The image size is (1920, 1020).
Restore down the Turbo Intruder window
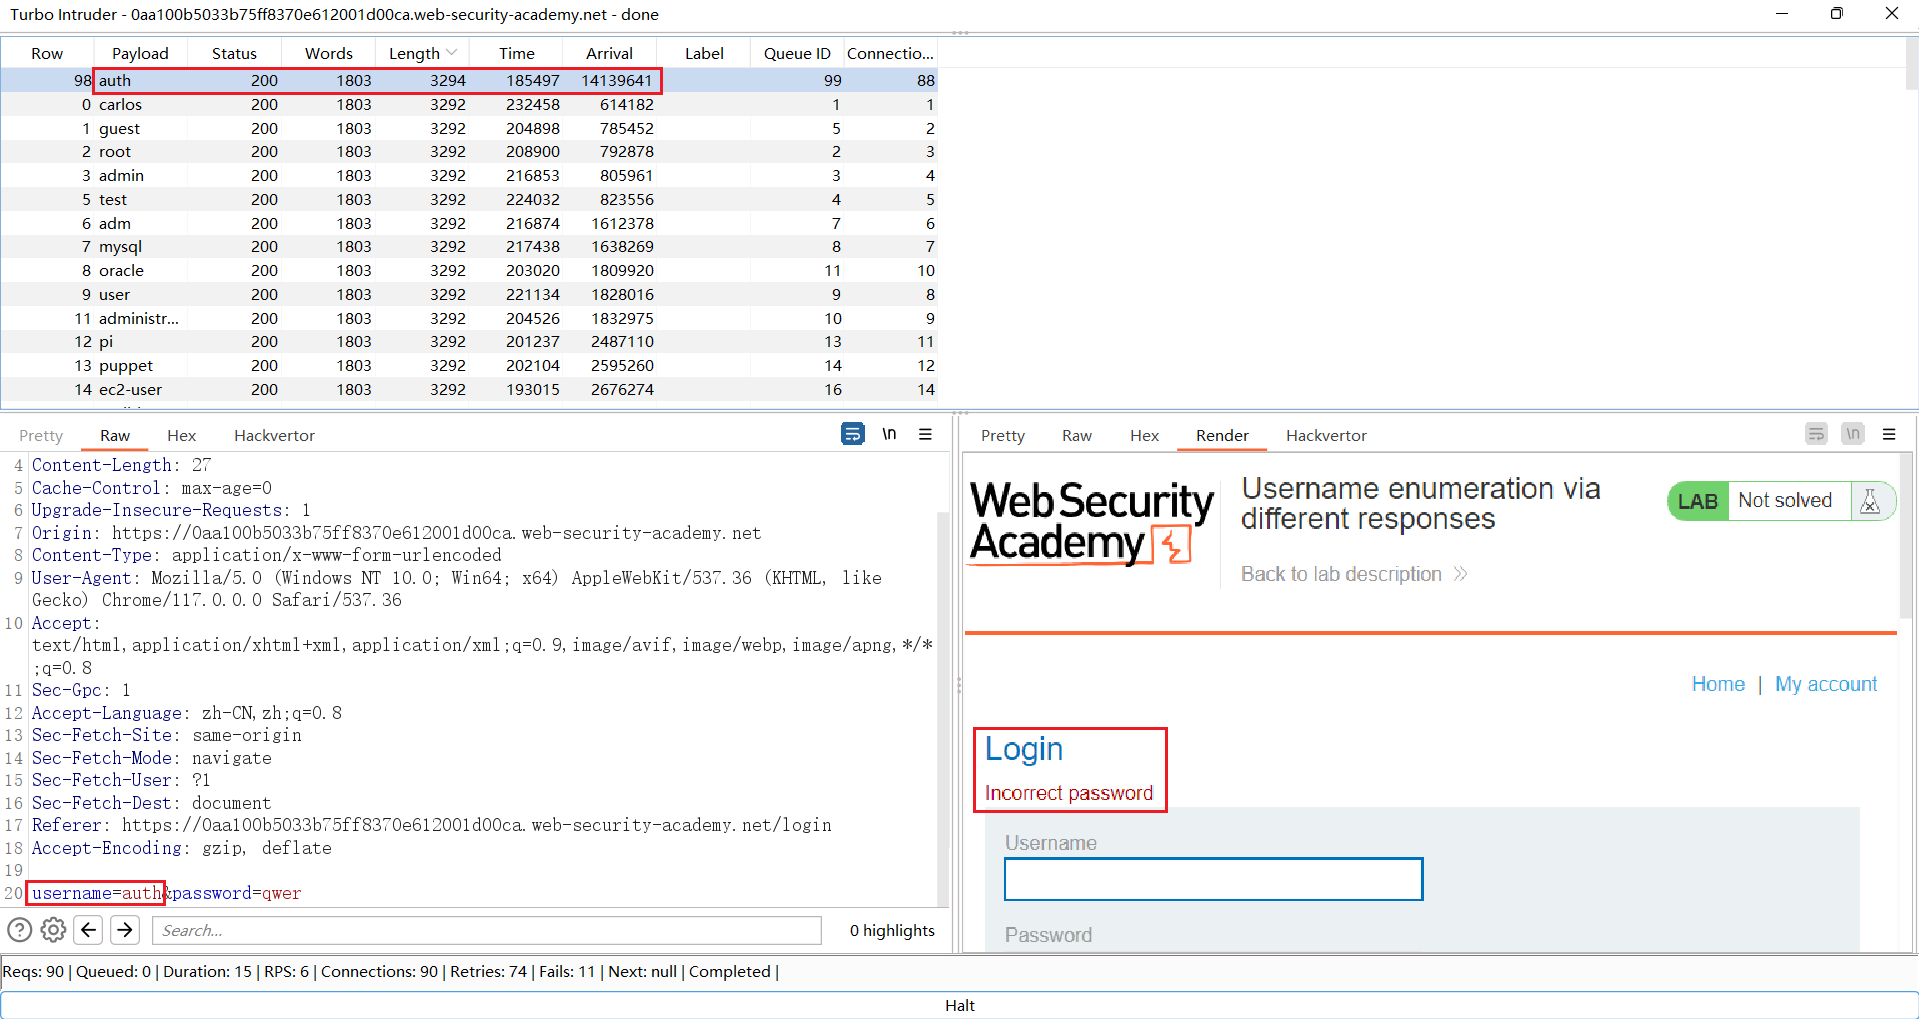click(1837, 14)
